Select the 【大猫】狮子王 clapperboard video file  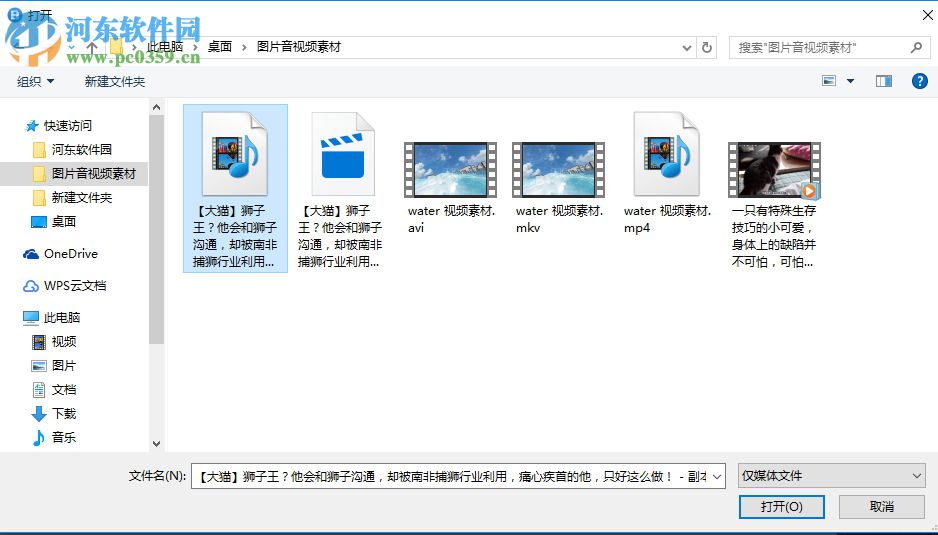coord(343,154)
